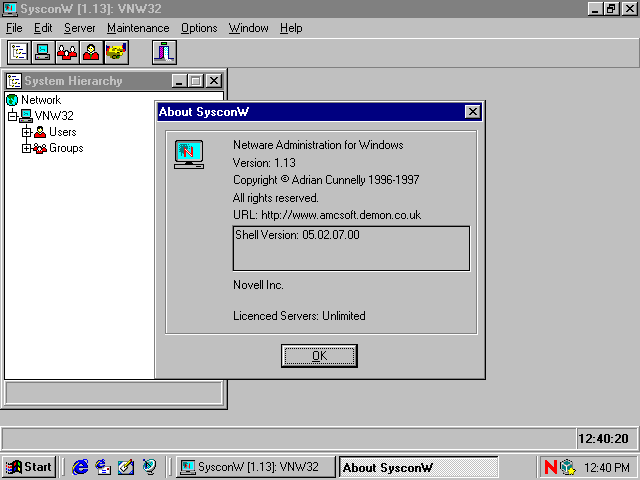The height and width of the screenshot is (480, 640).
Task: Click the SysconW computer icon in About dialog
Action: [x=189, y=154]
